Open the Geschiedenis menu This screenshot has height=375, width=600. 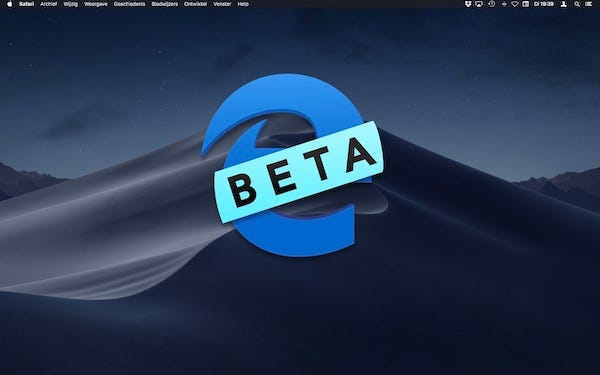click(129, 4)
